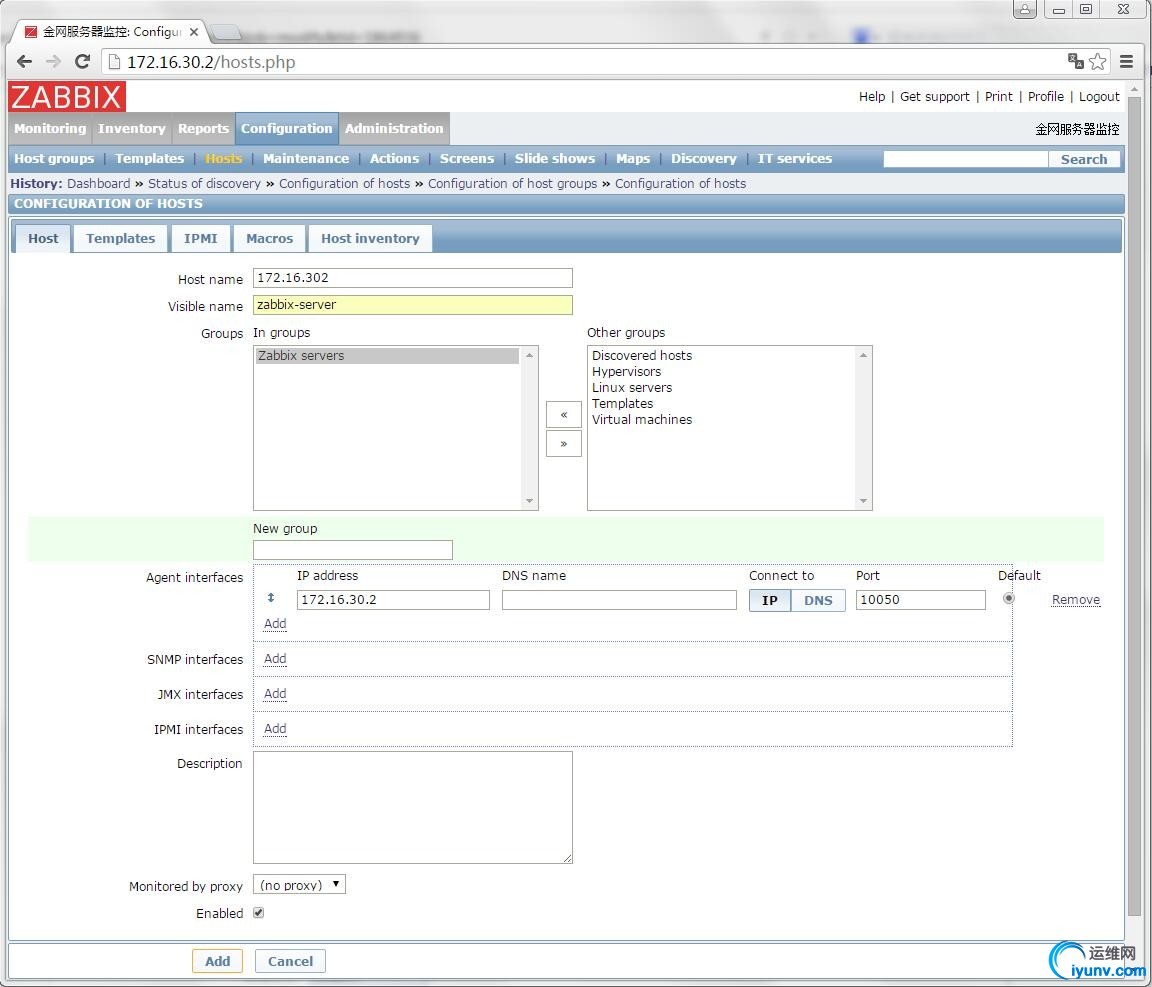Open the Monitored by proxy dropdown
The image size is (1152, 987).
[x=299, y=885]
